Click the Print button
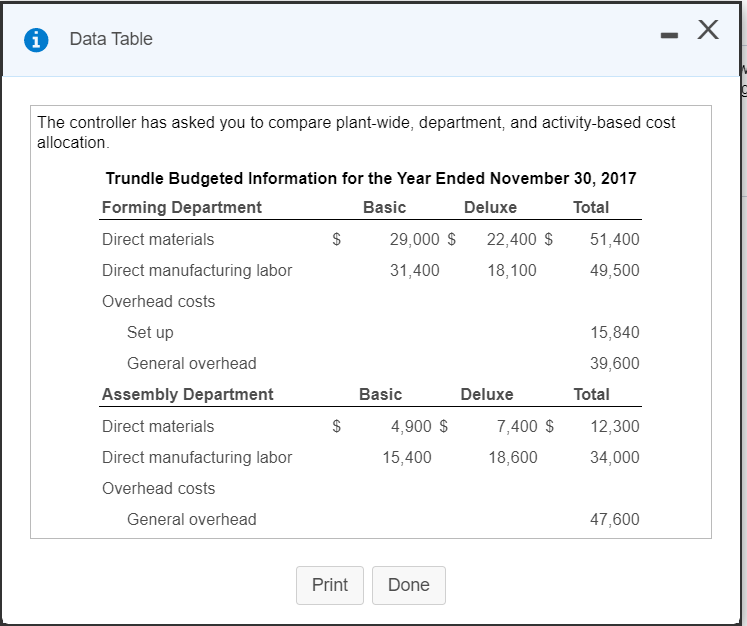The width and height of the screenshot is (747, 626). point(330,585)
